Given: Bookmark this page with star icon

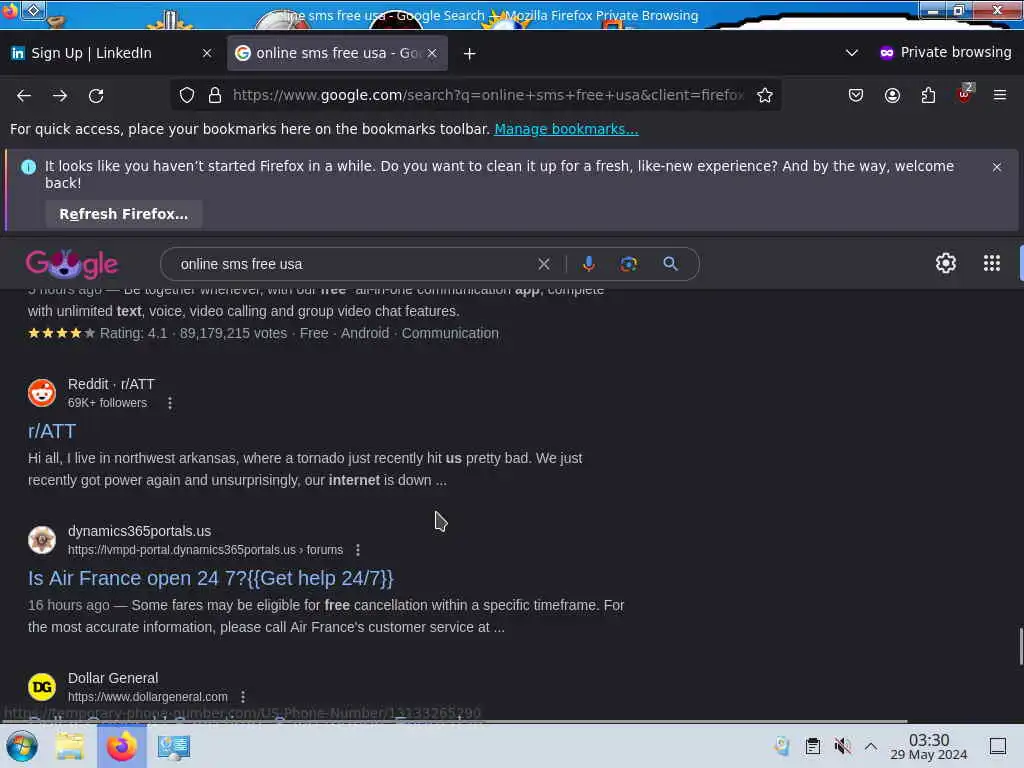Looking at the screenshot, I should (765, 95).
